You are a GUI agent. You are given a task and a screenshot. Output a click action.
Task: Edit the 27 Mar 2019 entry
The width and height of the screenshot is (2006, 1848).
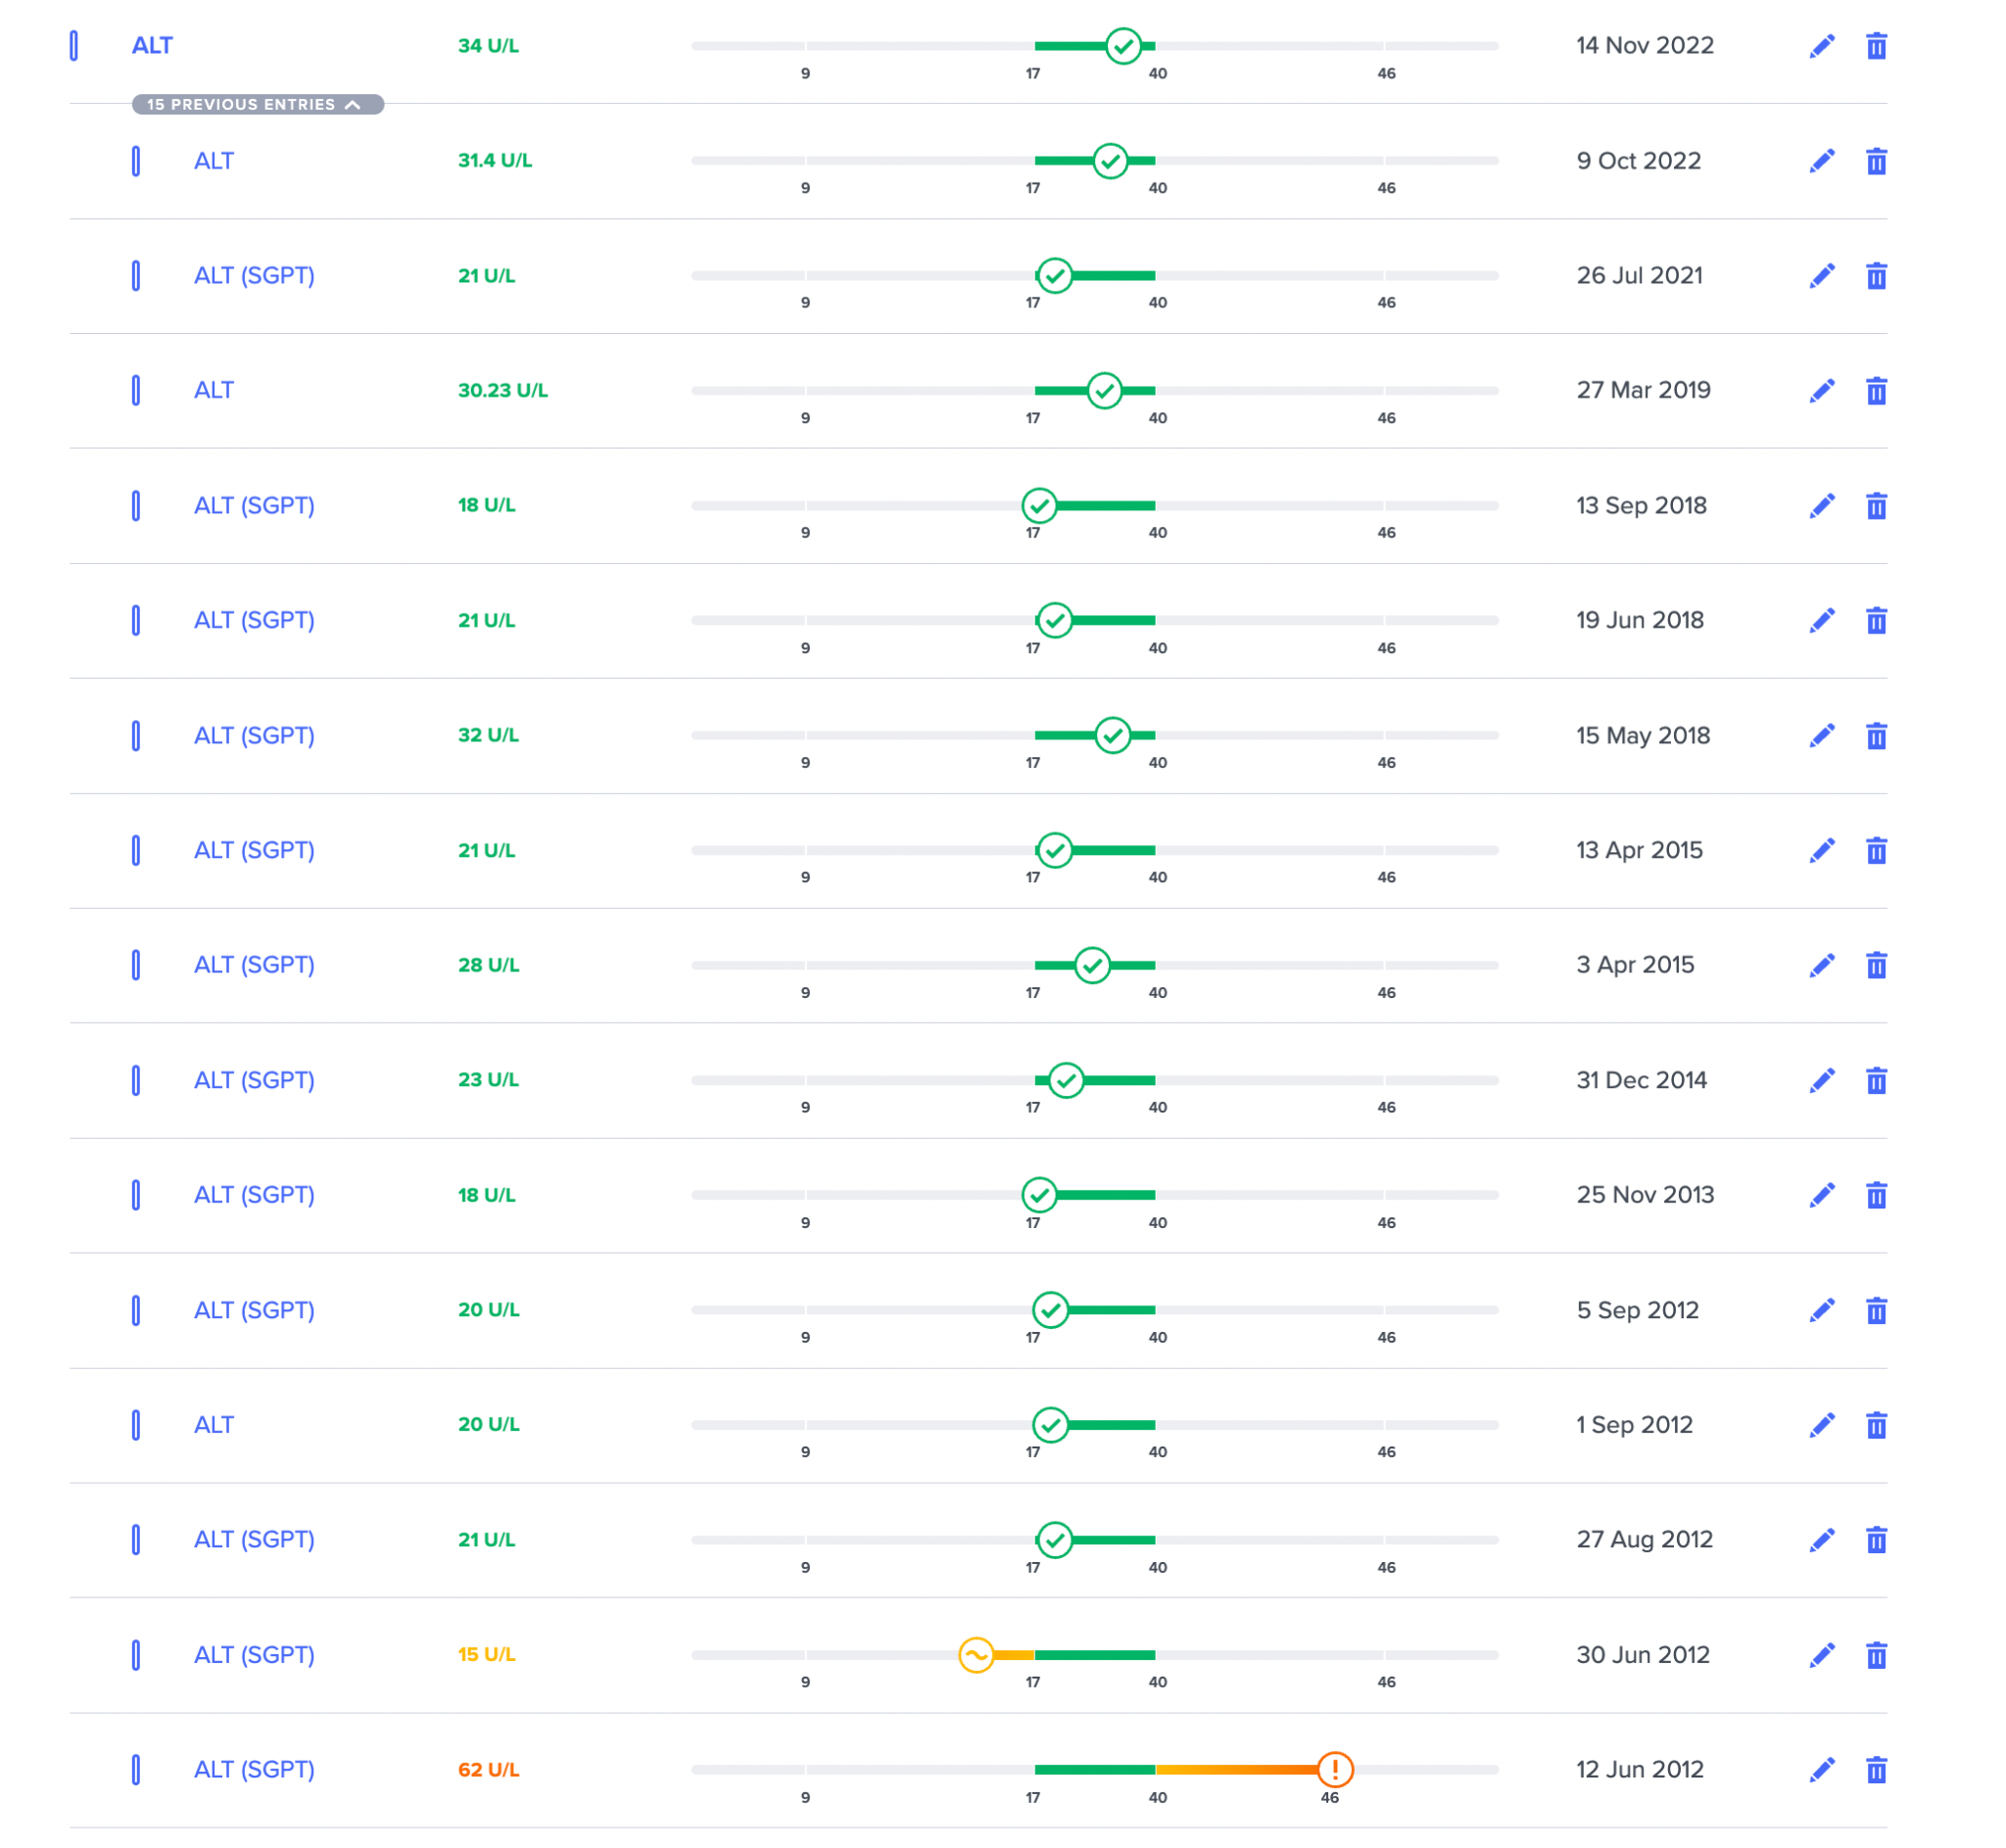pos(1822,391)
